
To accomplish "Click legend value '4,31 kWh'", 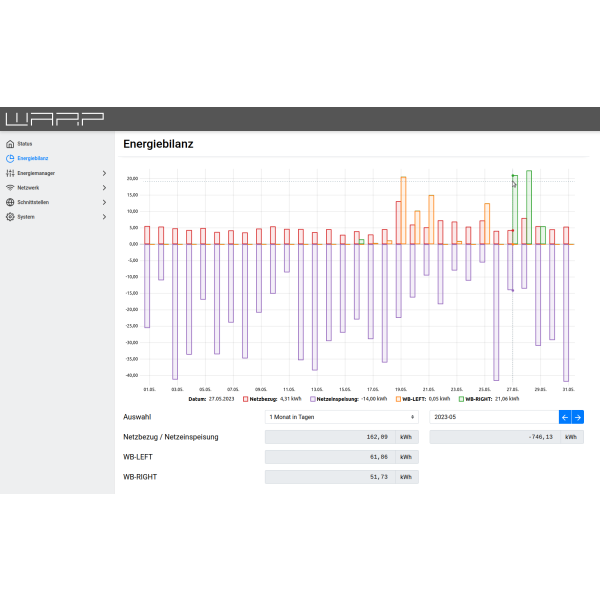I will point(291,399).
